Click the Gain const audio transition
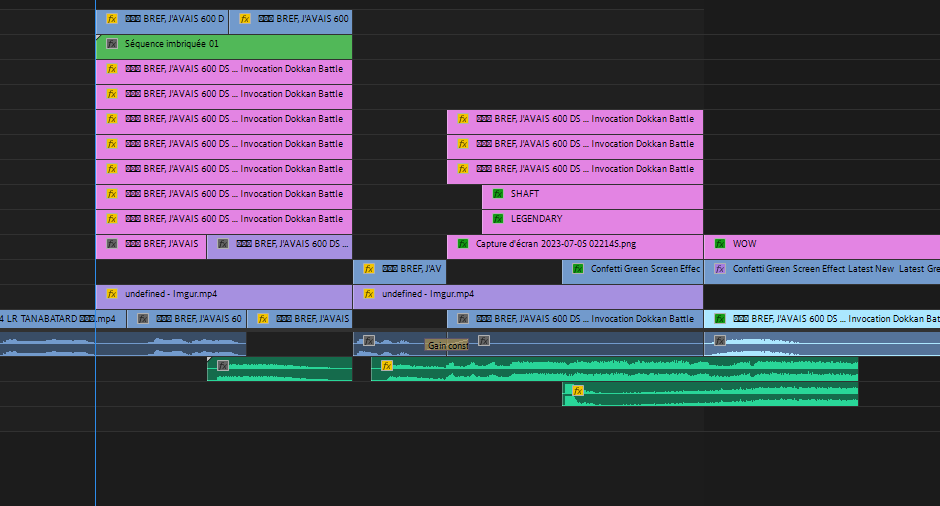 point(447,345)
